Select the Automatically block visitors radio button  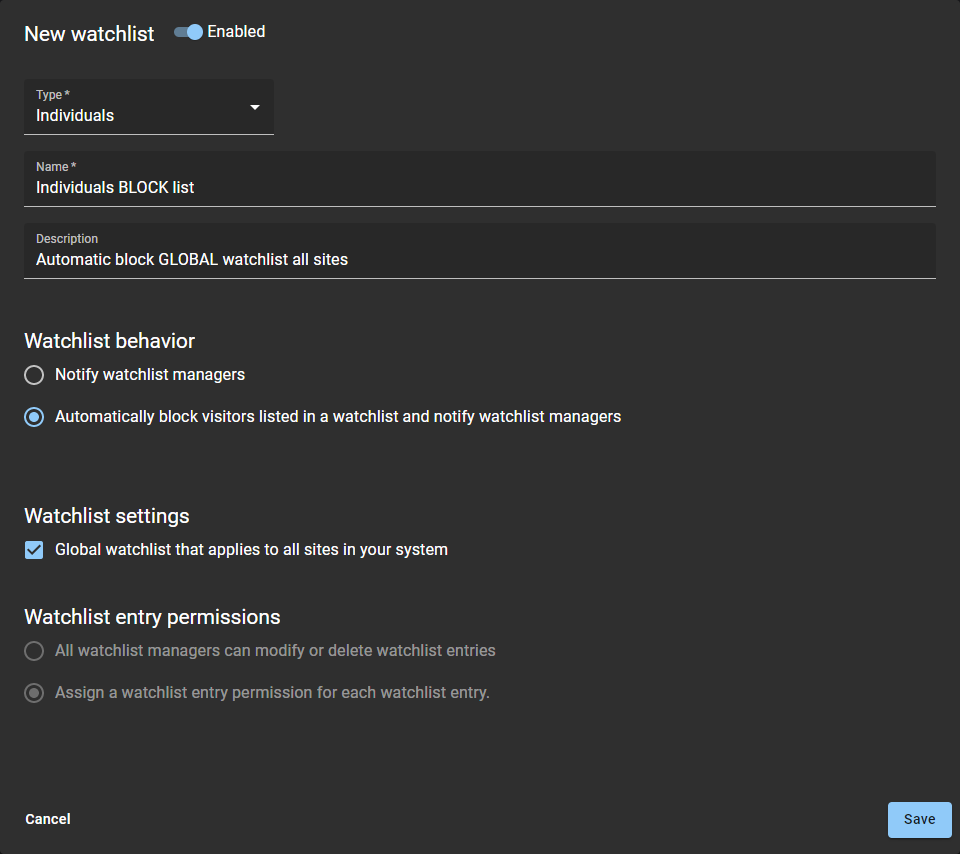tap(35, 417)
